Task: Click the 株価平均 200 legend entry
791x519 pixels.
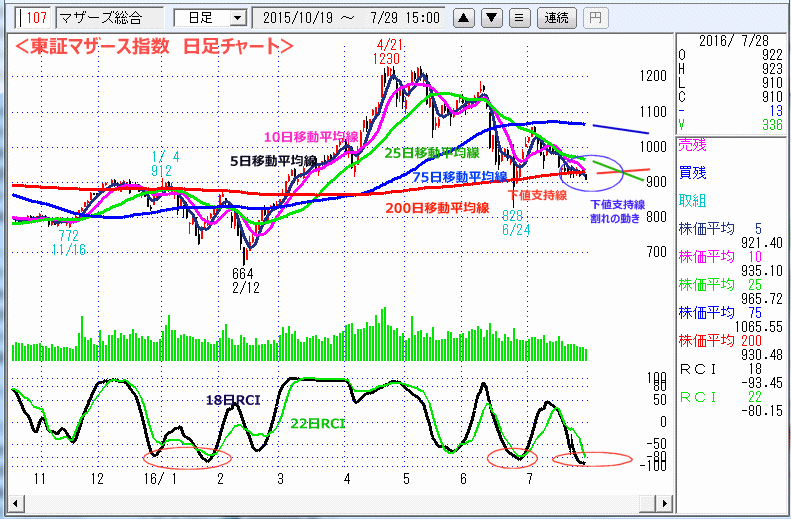Action: pos(720,340)
